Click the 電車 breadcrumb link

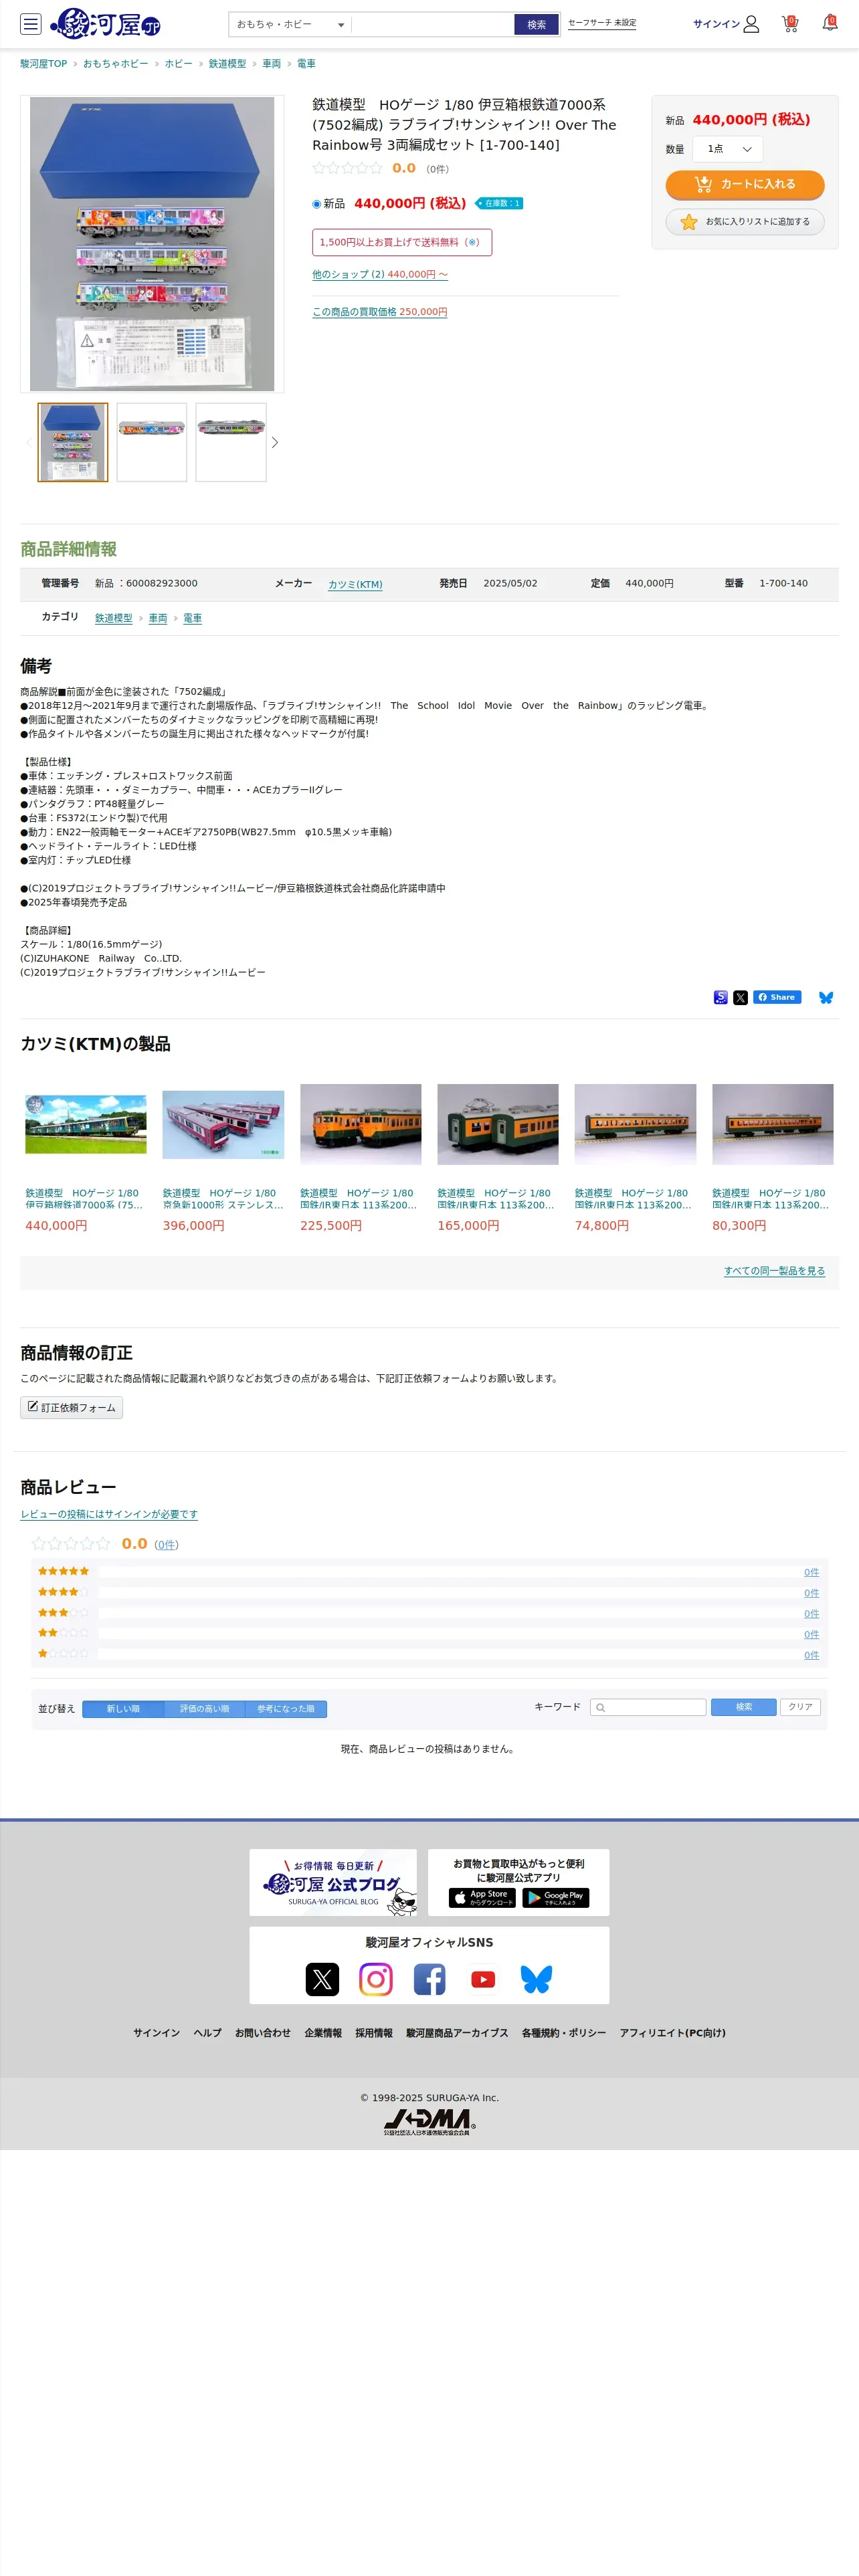pyautogui.click(x=306, y=64)
